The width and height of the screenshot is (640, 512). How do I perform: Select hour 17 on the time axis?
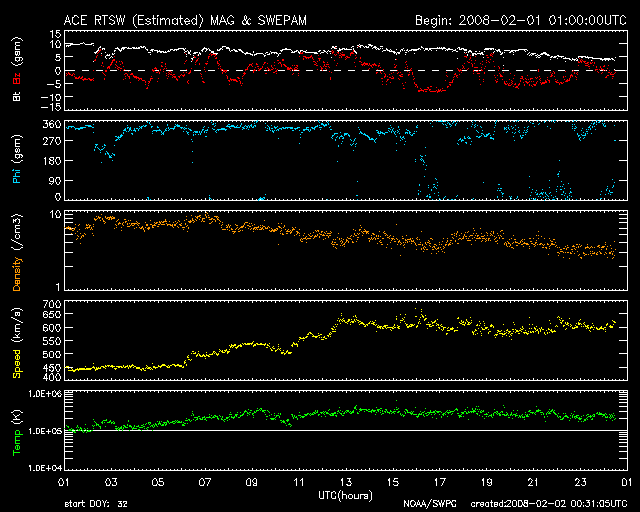click(x=438, y=482)
